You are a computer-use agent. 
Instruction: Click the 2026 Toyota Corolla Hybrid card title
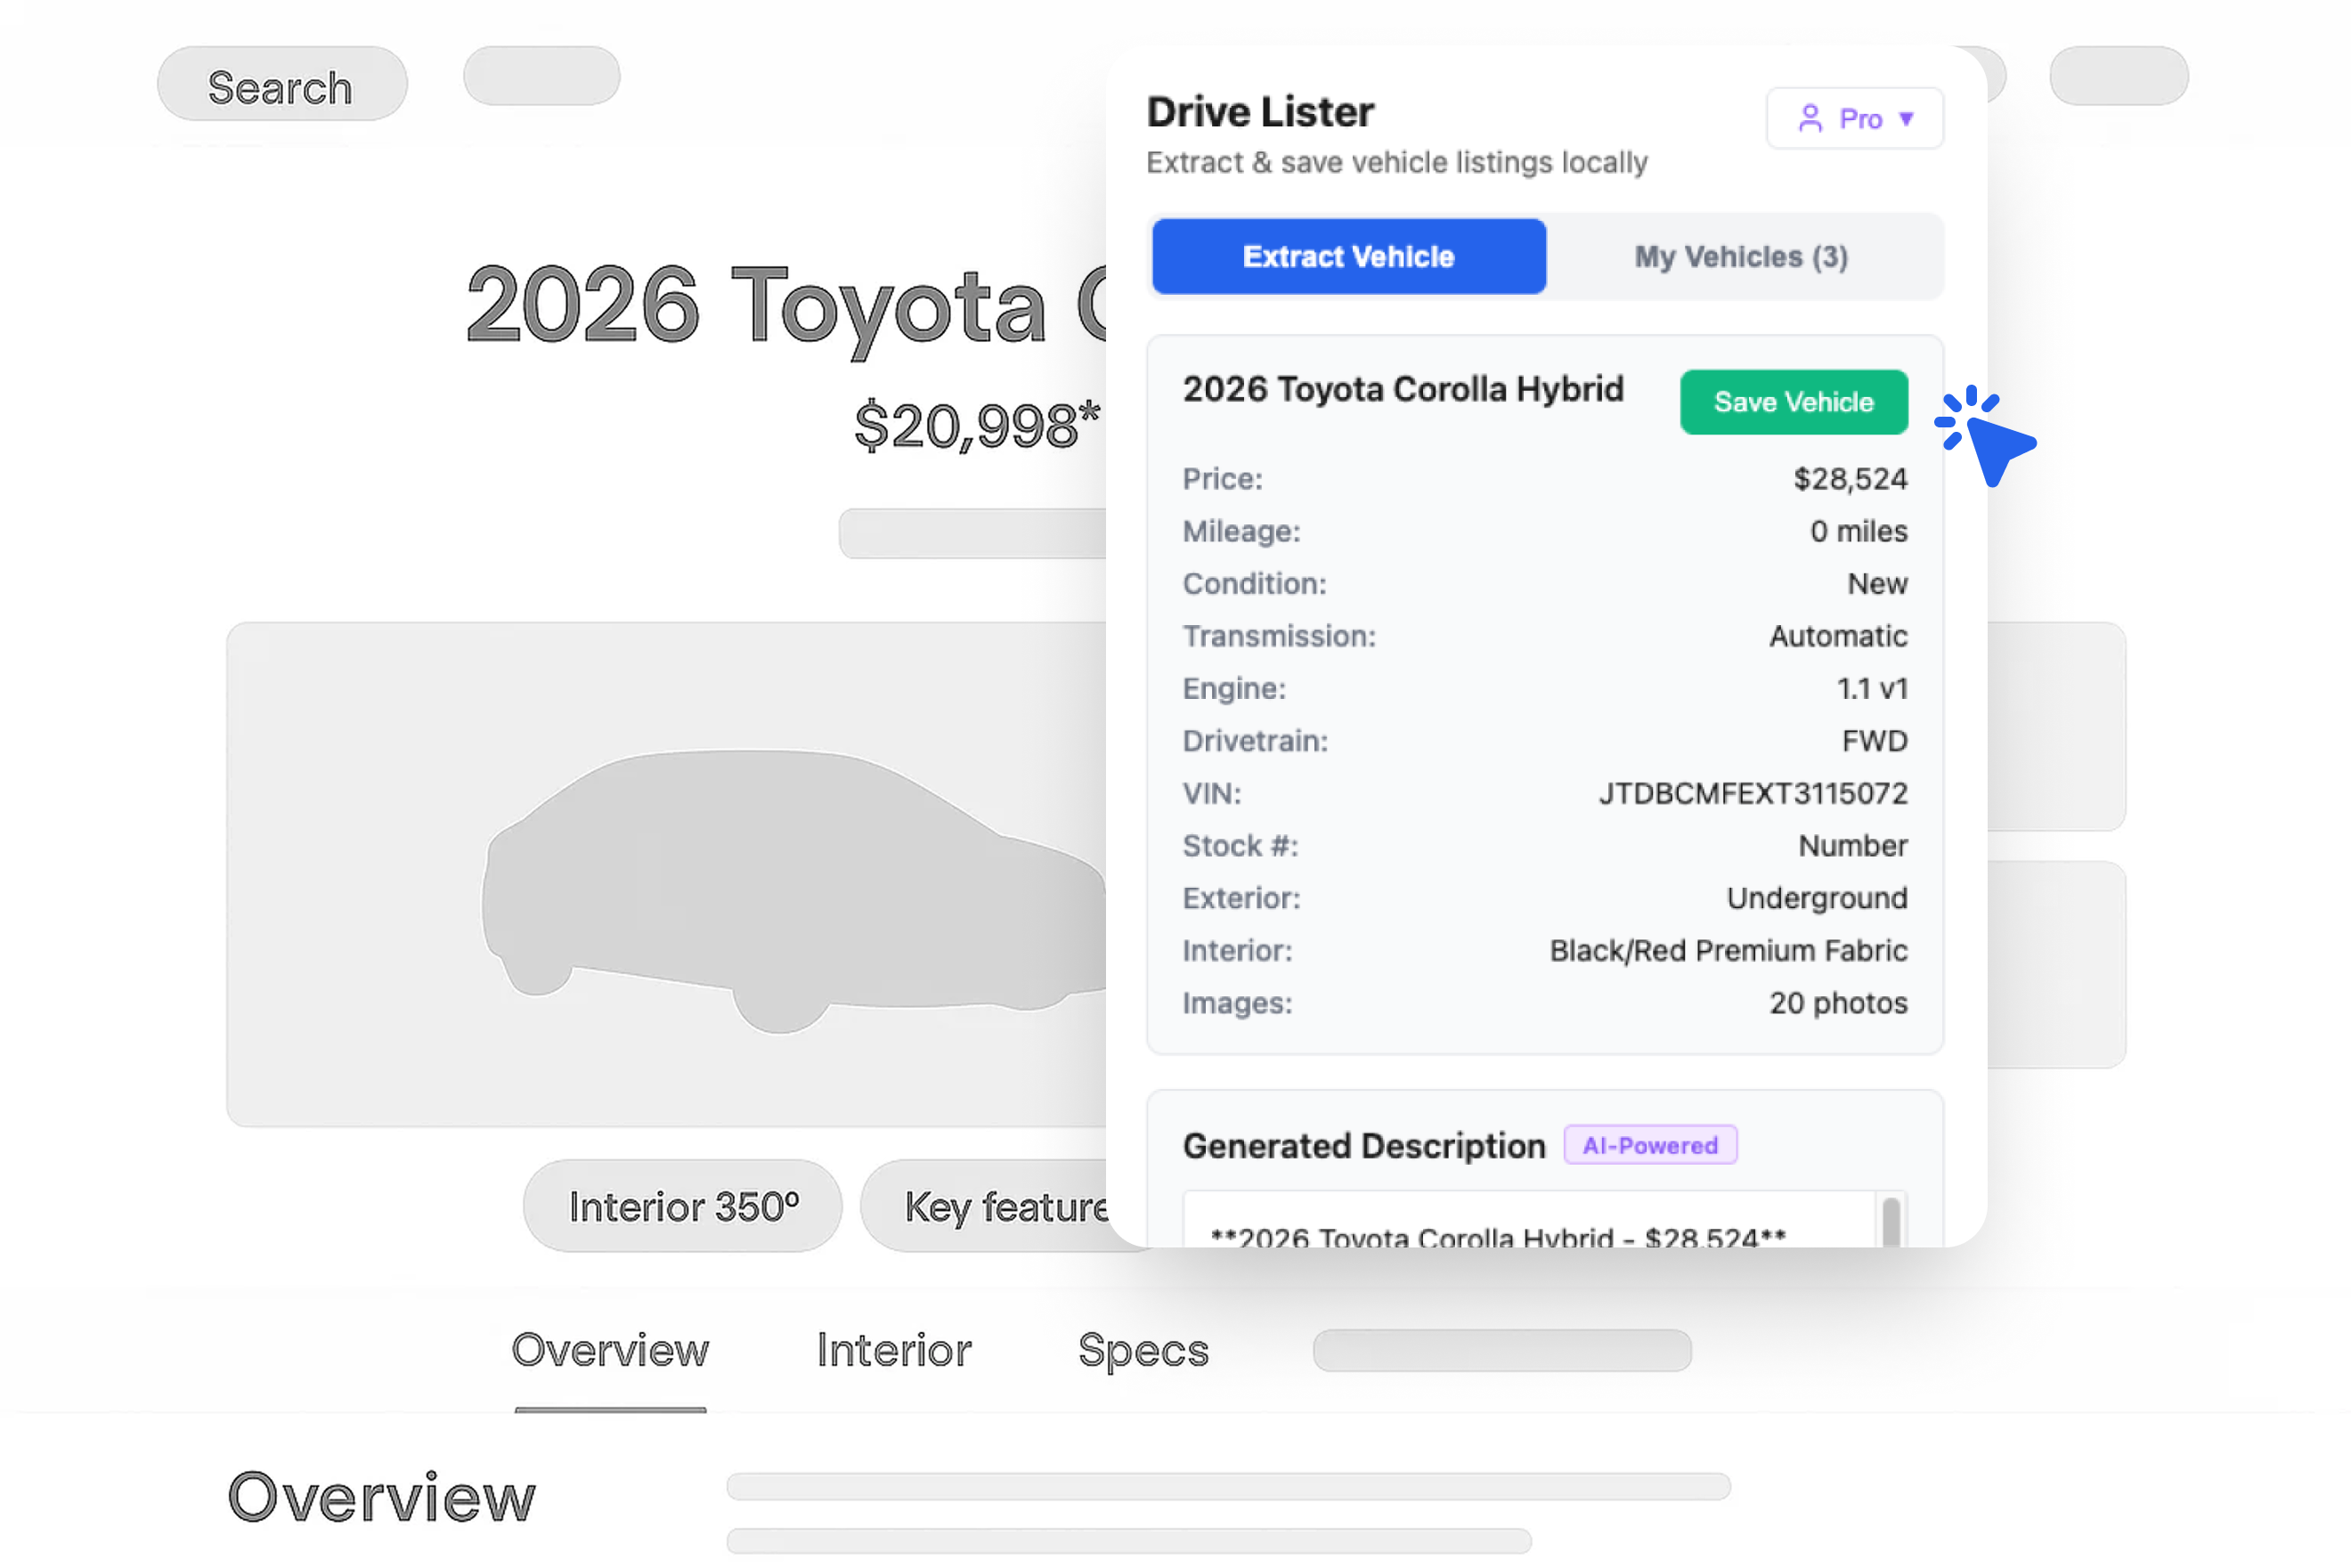pos(1402,389)
